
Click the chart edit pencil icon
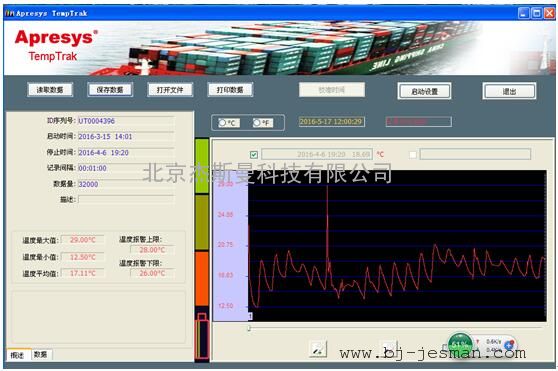(x=318, y=349)
